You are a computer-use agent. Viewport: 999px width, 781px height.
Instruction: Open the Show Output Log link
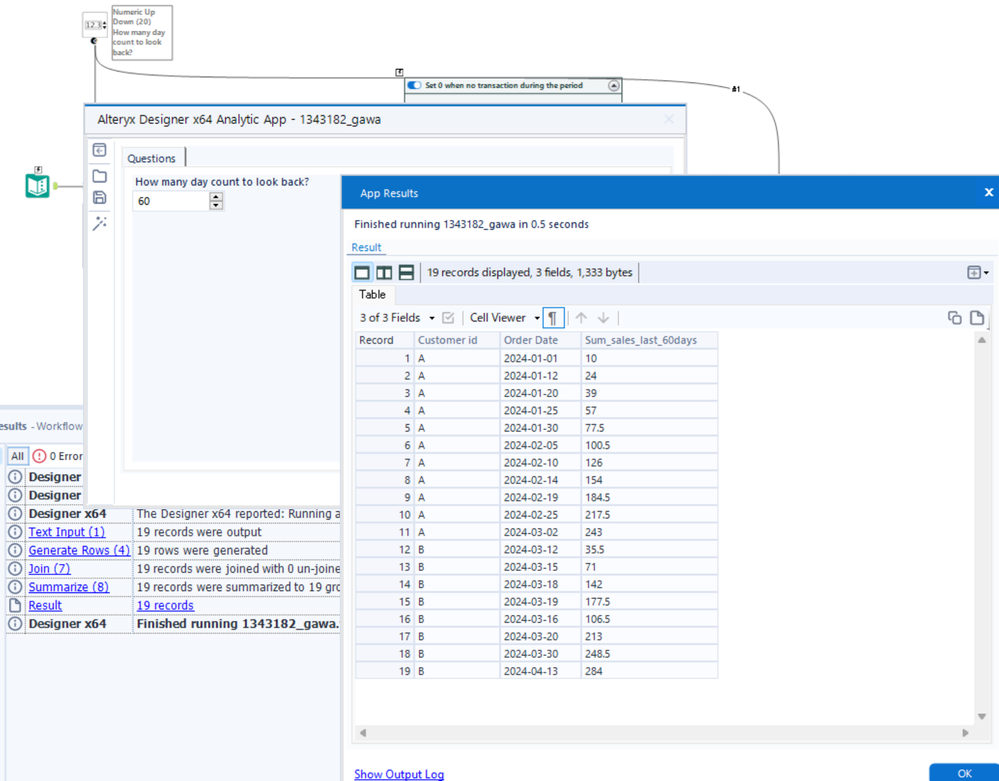point(399,774)
